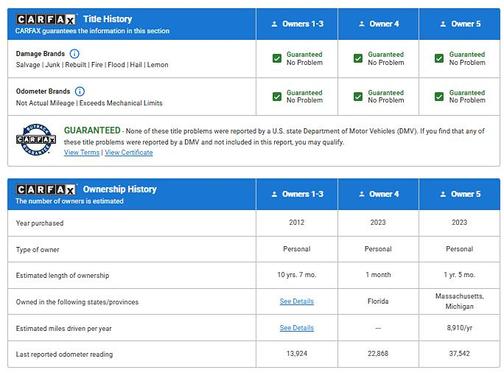Click the Massachusetts, Michigan cell
This screenshot has height=373, width=504.
[459, 301]
